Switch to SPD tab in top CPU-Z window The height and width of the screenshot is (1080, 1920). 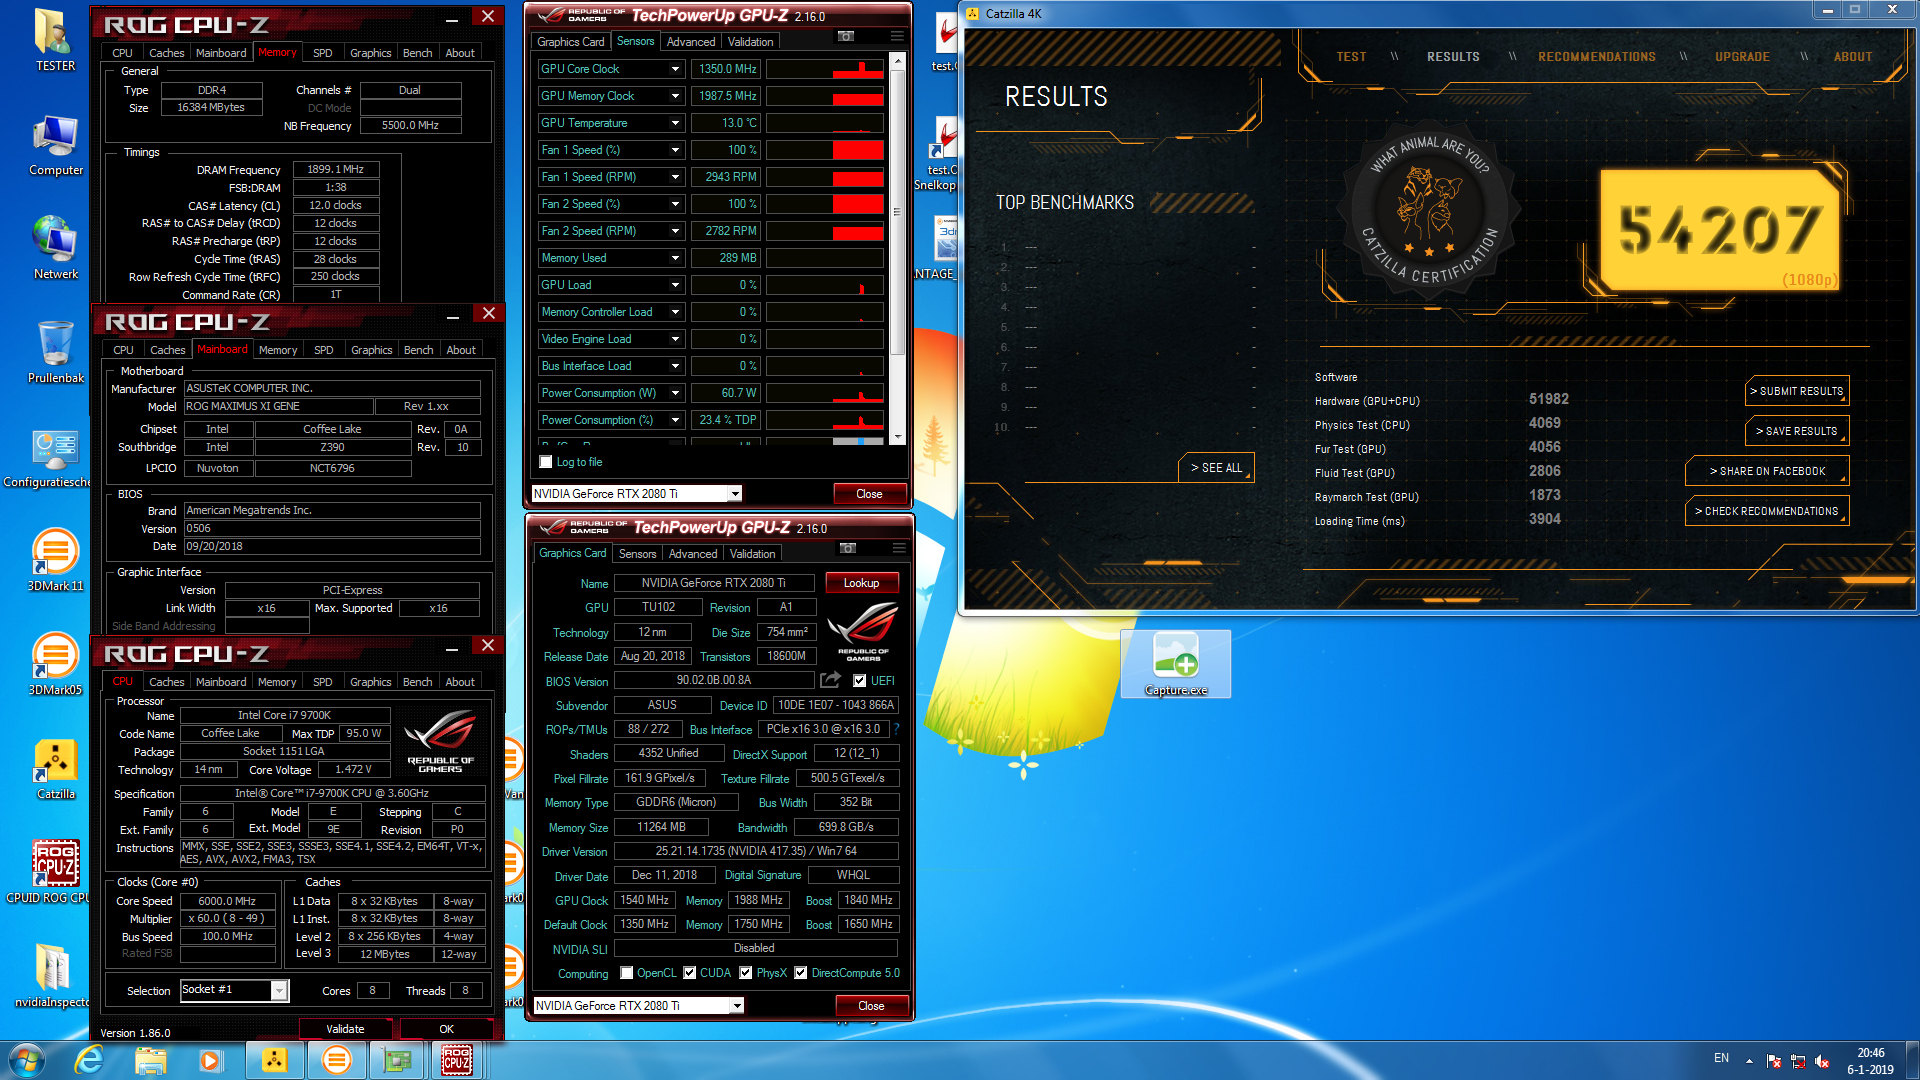pos(322,53)
